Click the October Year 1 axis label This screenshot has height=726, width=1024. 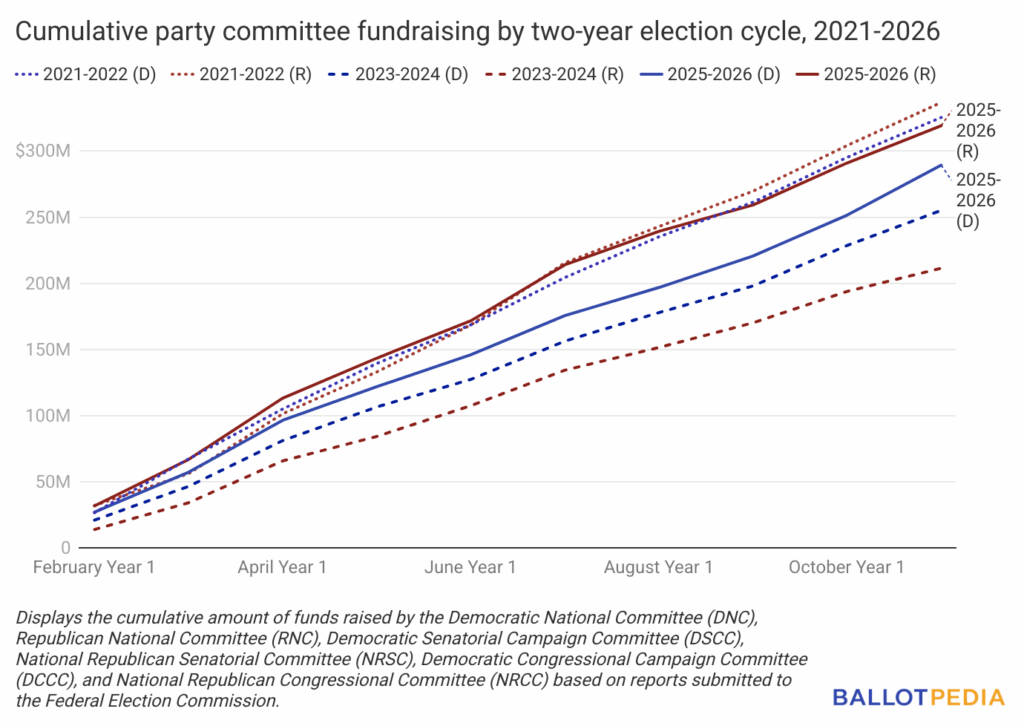(x=846, y=567)
